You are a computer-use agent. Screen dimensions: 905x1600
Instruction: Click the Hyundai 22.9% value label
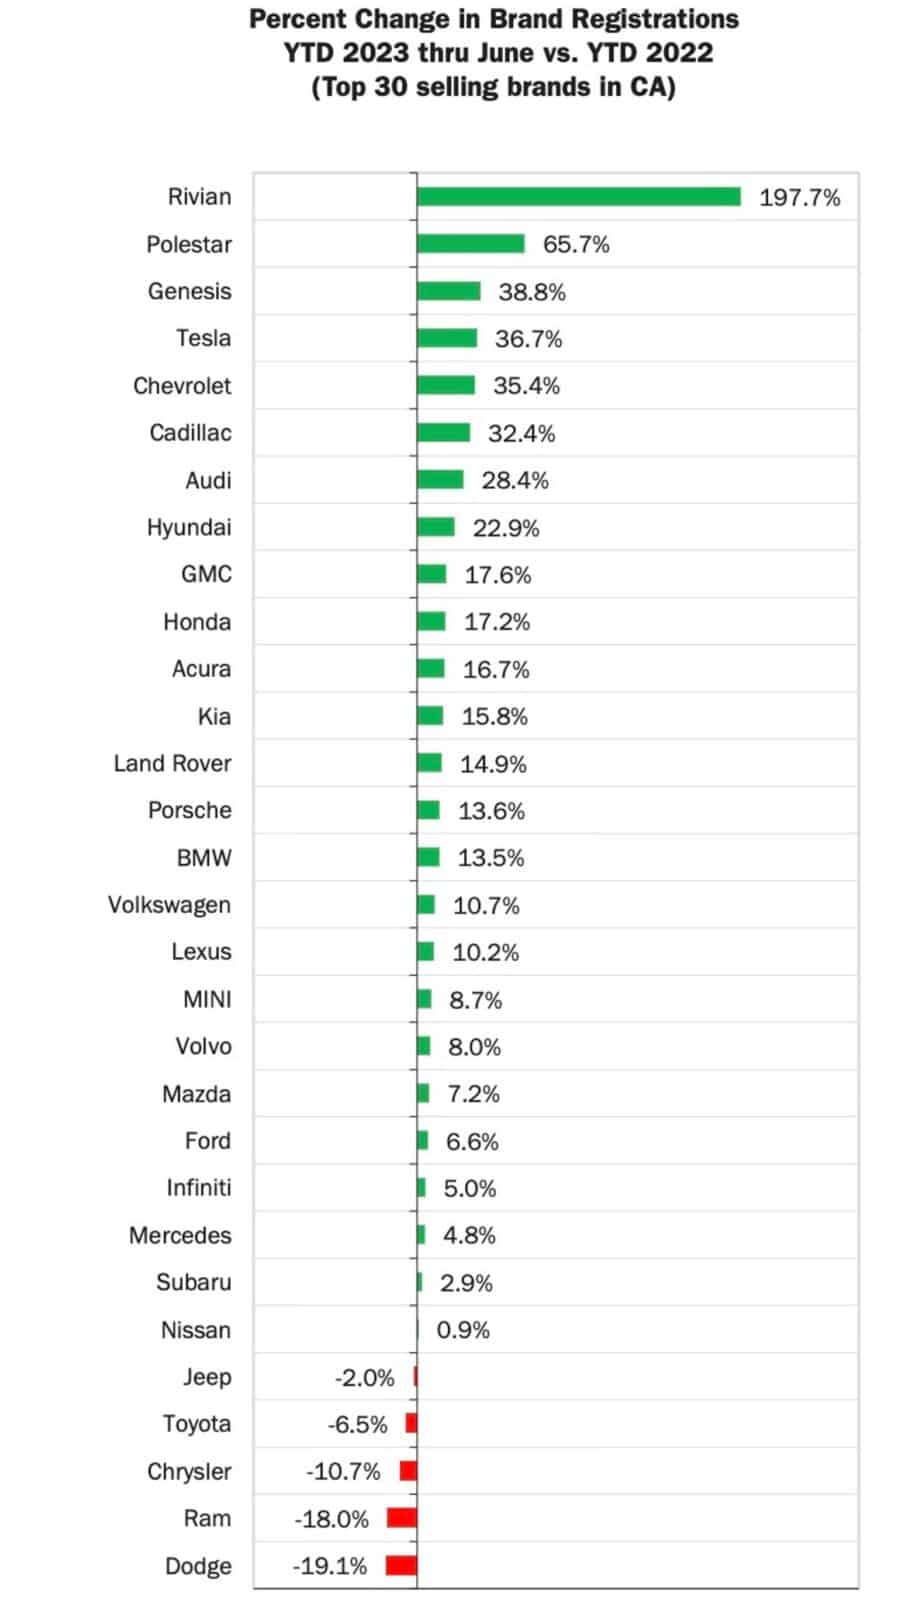(506, 528)
